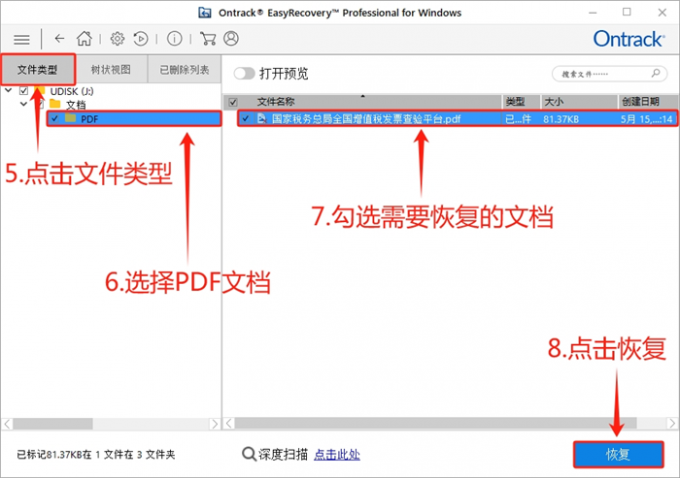Click the PDF file icon in list
Viewport: 680px width, 478px height.
tap(262, 118)
